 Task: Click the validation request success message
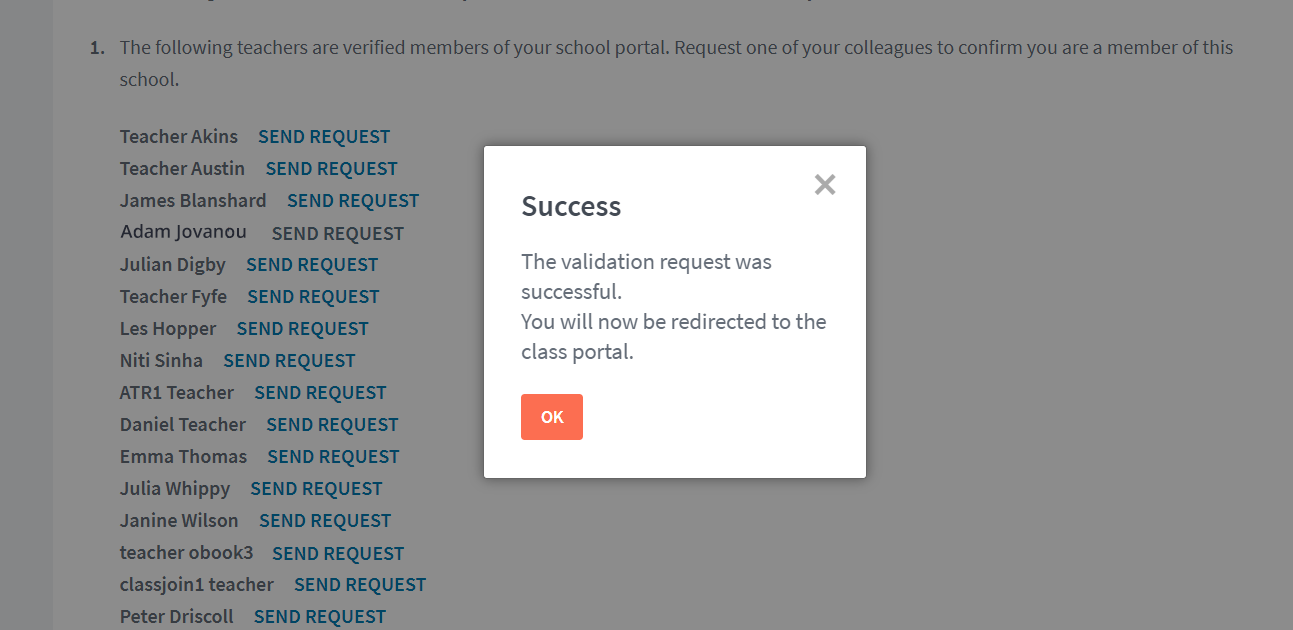(x=673, y=306)
